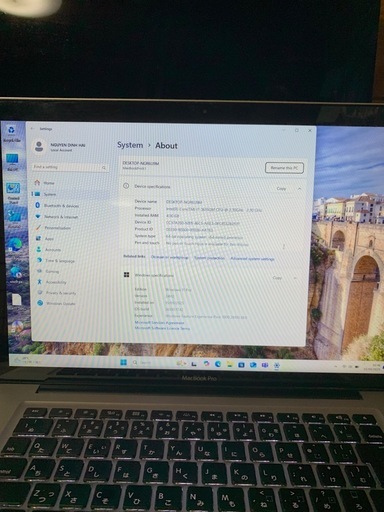Screen dimensions: 384x512
Task: Select the Device ID value
Action: coord(203,223)
